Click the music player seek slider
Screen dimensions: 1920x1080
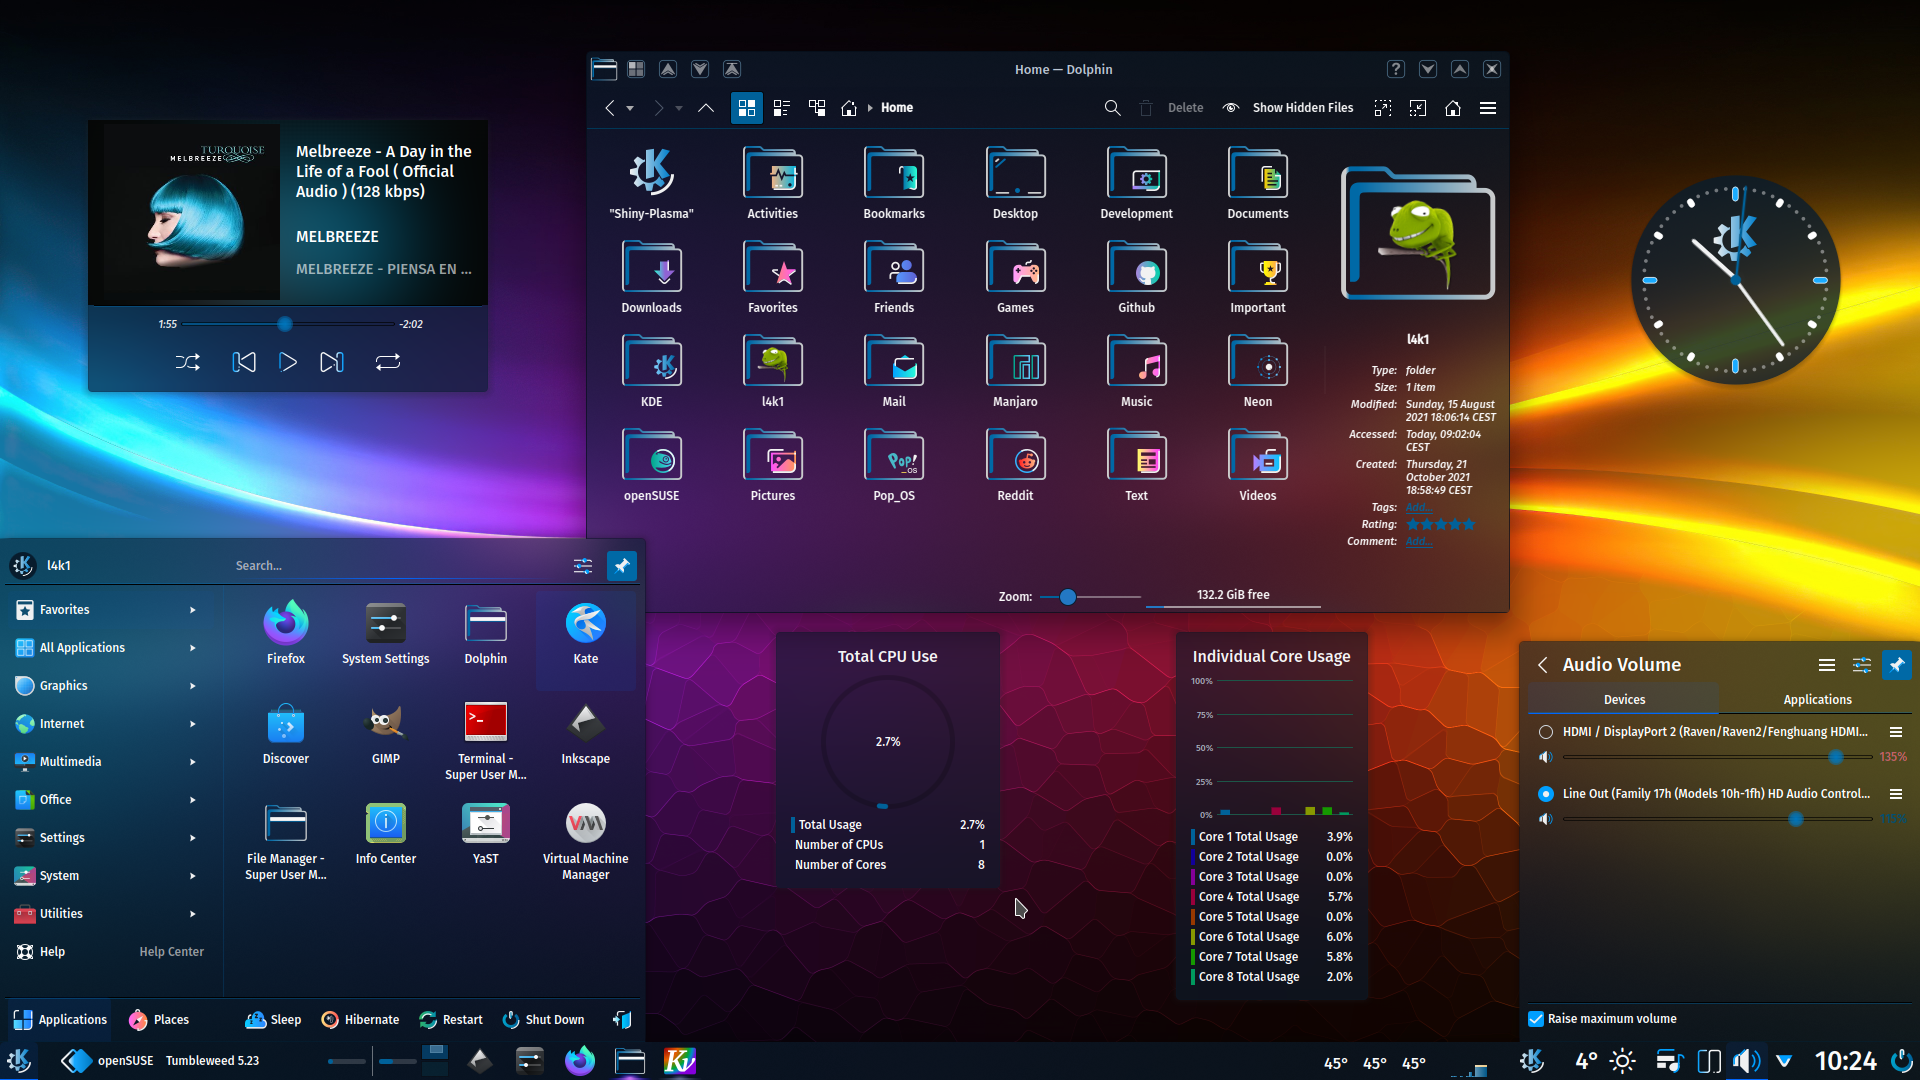[x=289, y=324]
